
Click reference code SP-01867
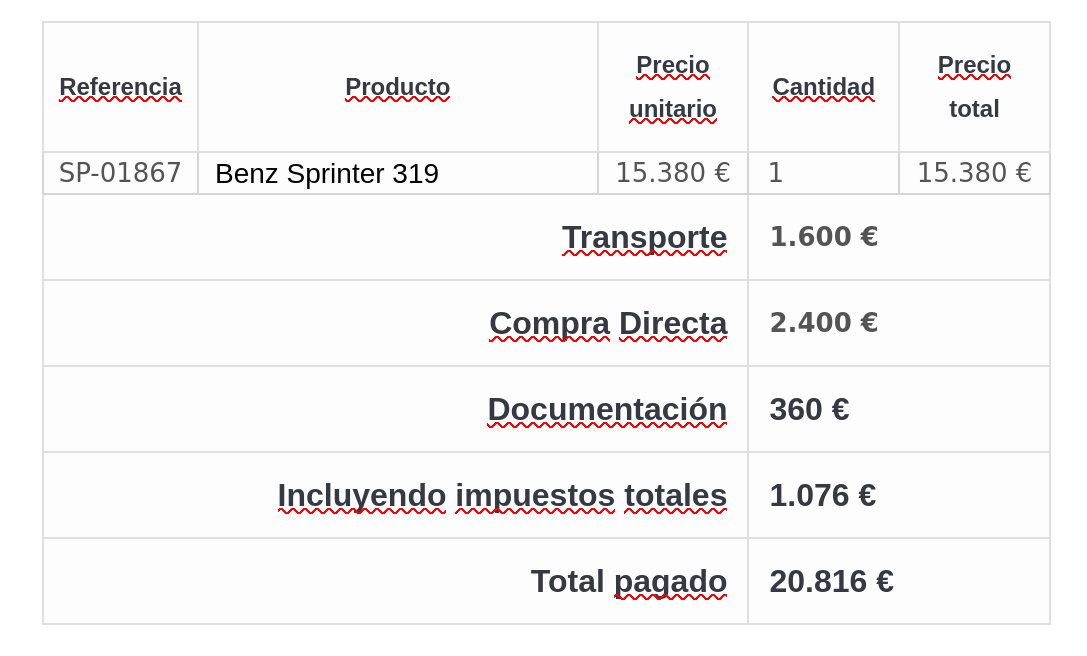[x=120, y=173]
